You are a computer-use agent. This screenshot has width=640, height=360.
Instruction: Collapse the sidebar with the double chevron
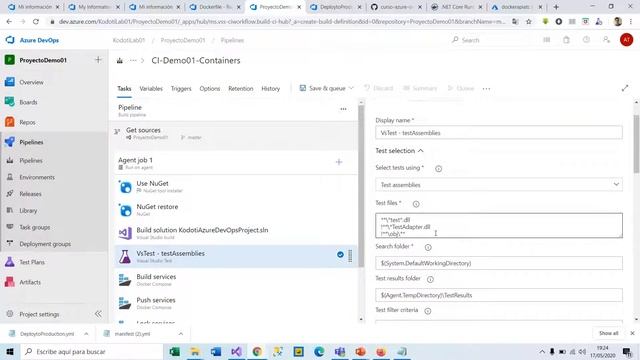tap(98, 314)
